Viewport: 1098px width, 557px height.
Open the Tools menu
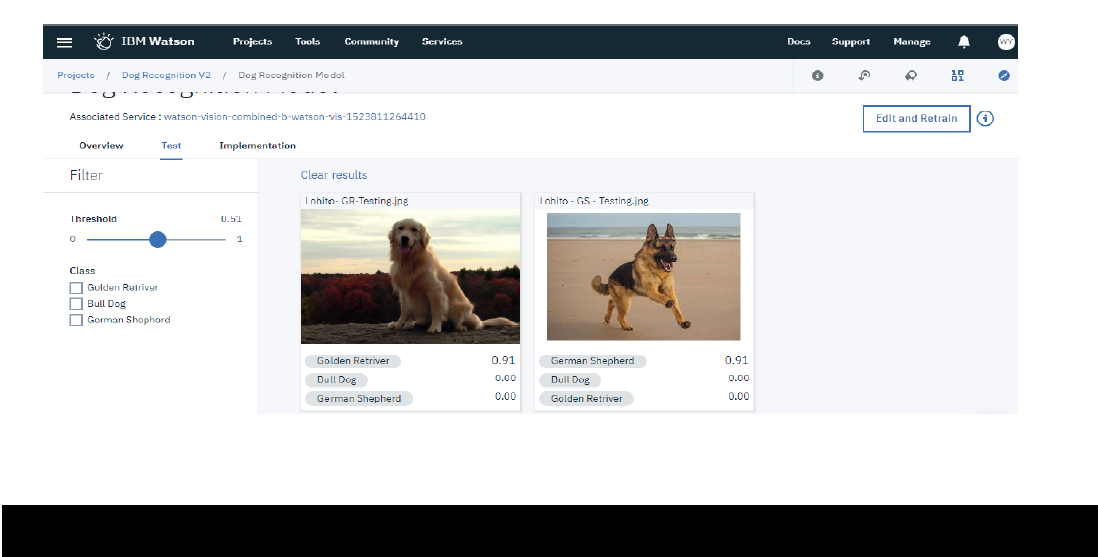coord(308,42)
